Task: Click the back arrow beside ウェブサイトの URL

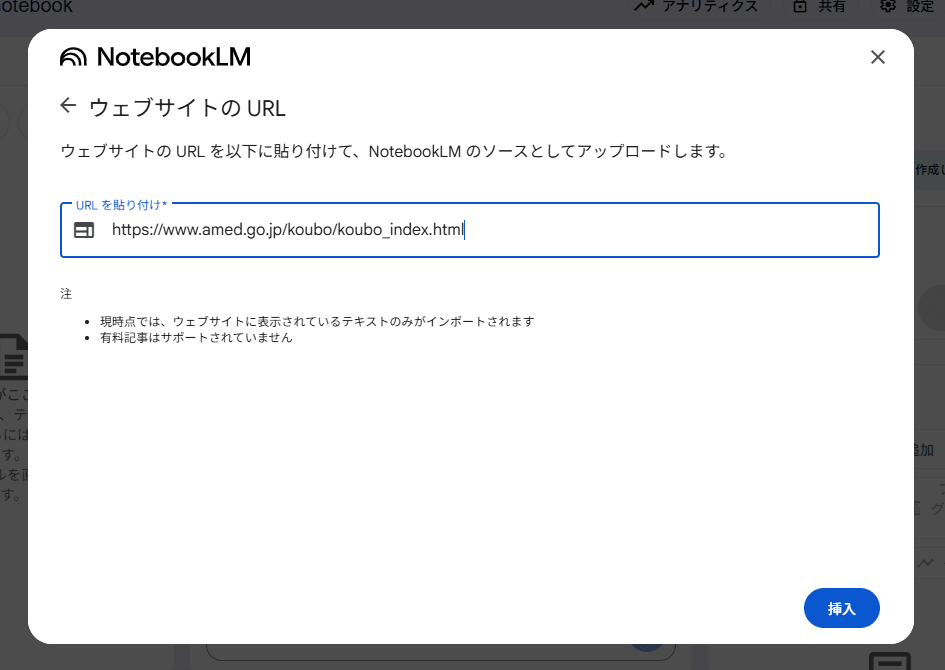Action: pyautogui.click(x=68, y=105)
